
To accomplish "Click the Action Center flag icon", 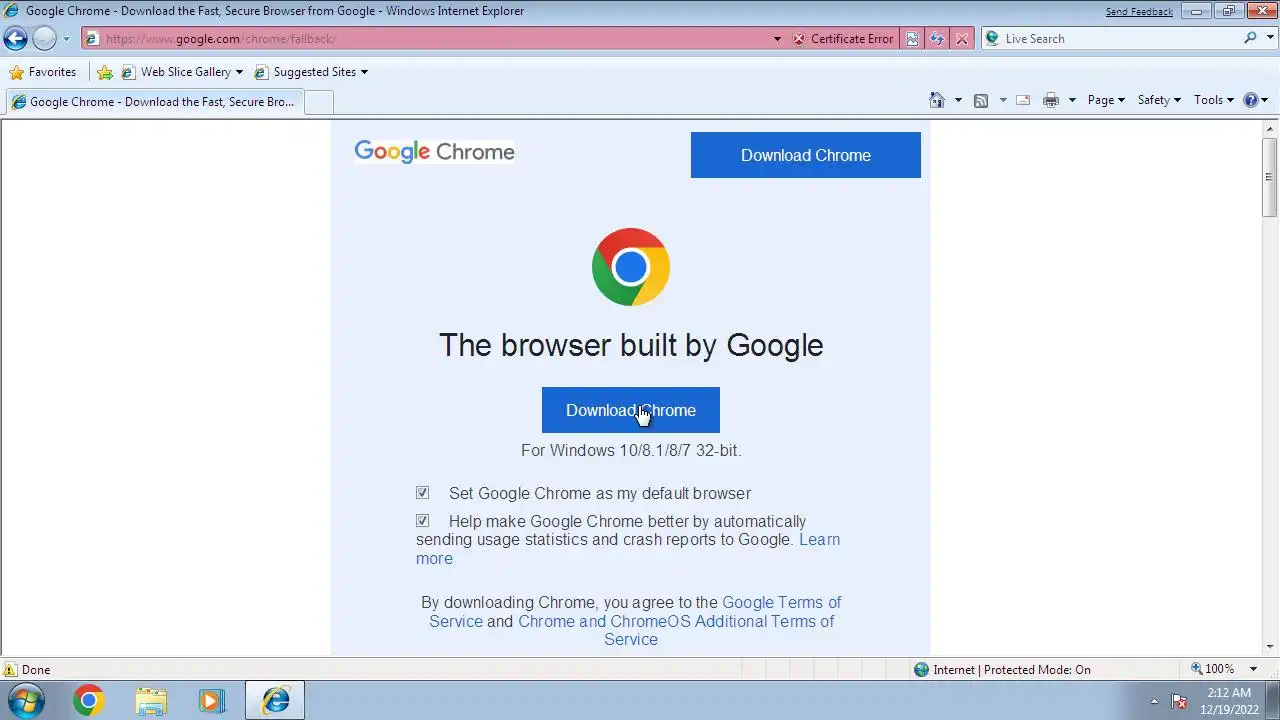I will [x=1179, y=701].
